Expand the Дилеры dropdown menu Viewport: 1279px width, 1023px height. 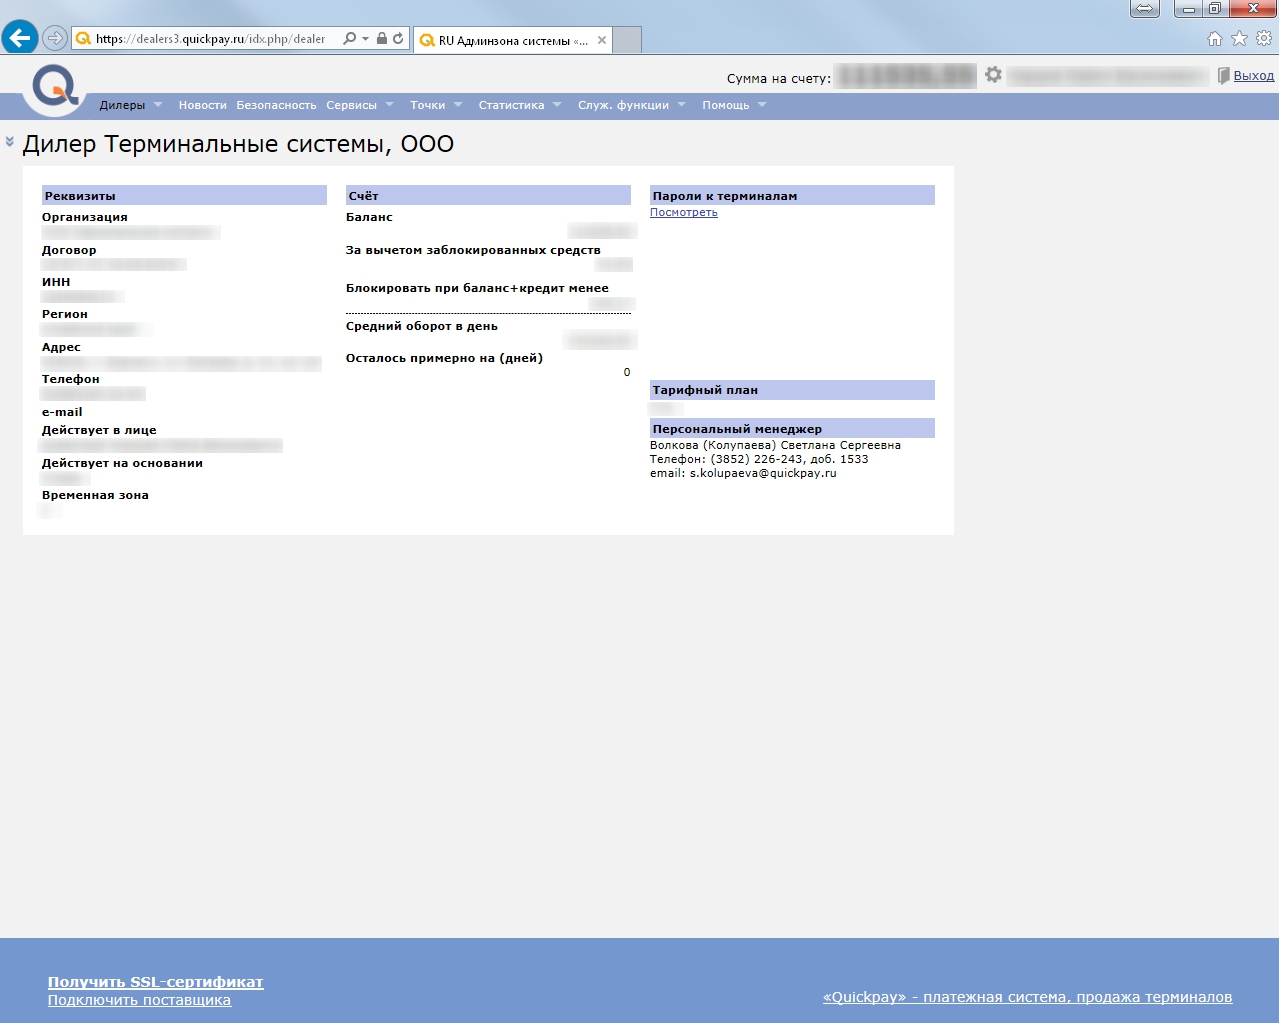pyautogui.click(x=130, y=105)
